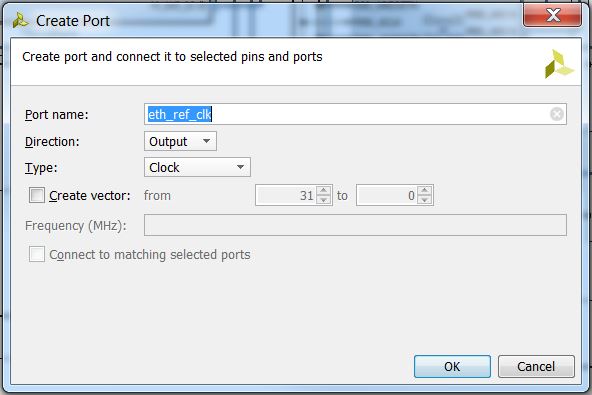This screenshot has width=592, height=395.
Task: Click the Vivado logo in the title bar
Action: pos(20,20)
